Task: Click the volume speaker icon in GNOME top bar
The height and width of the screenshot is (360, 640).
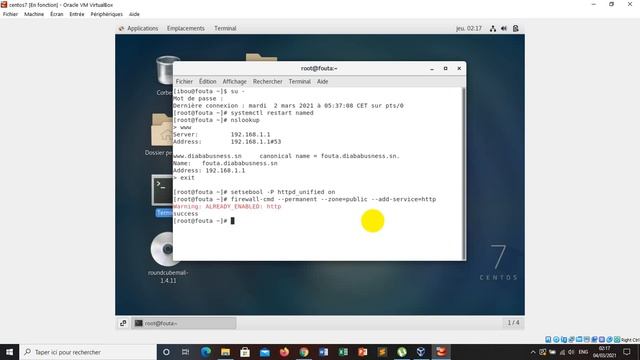Action: [504, 28]
